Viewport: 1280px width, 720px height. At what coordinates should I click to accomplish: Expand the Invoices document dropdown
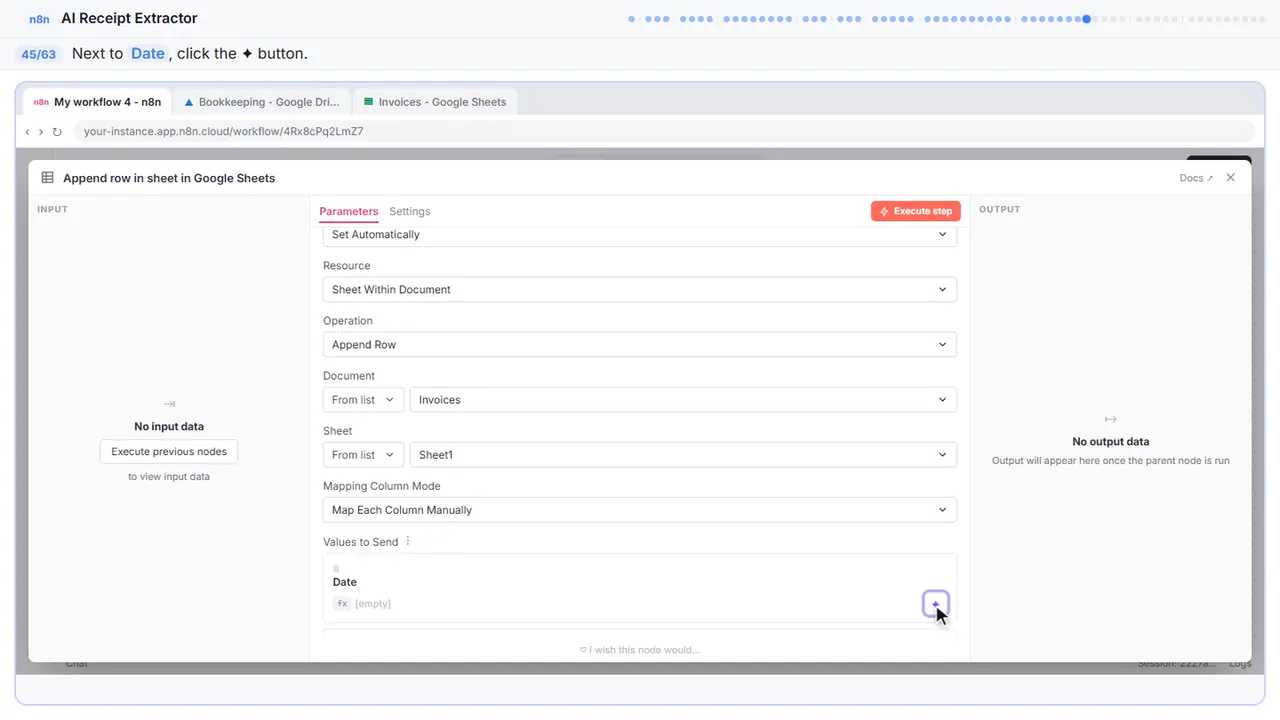[x=683, y=400]
